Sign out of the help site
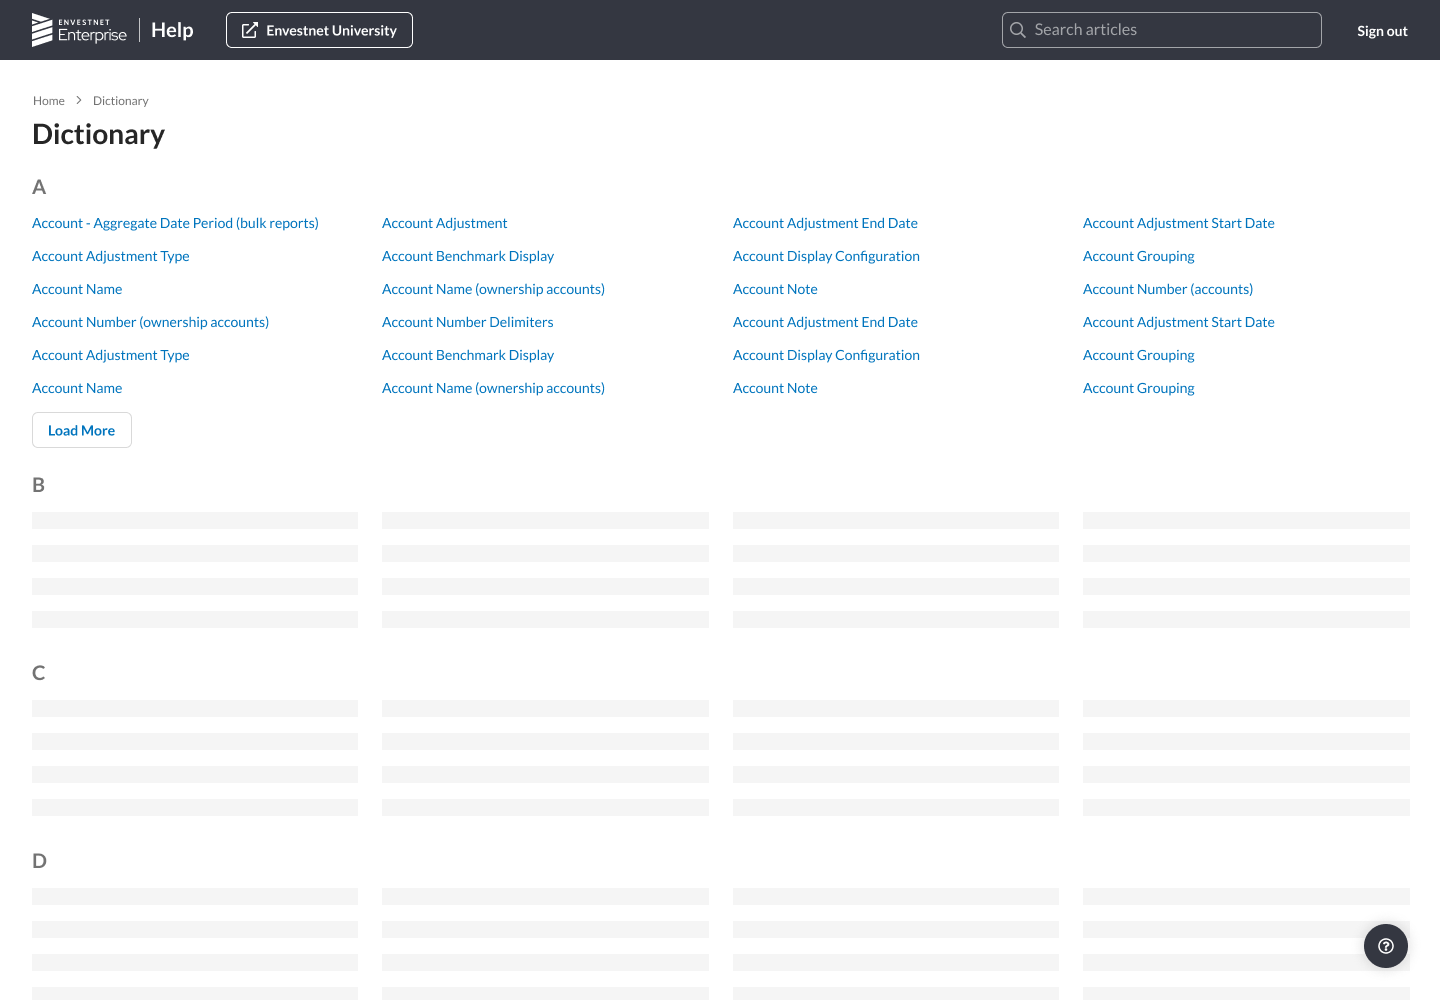 point(1381,31)
